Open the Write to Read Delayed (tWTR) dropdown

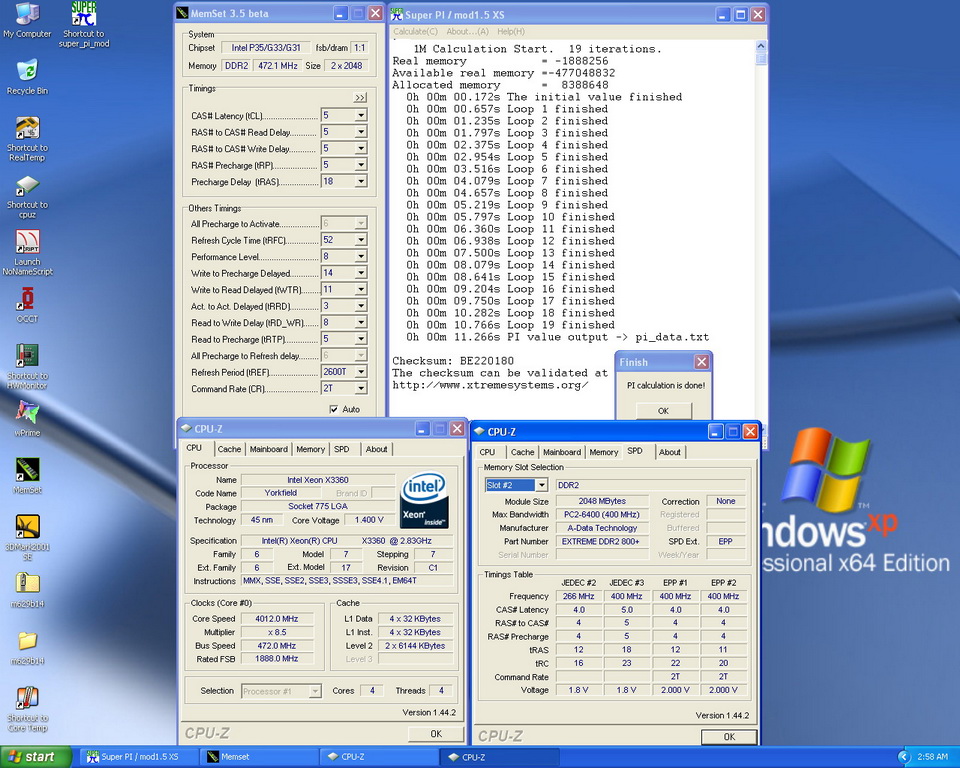point(361,289)
